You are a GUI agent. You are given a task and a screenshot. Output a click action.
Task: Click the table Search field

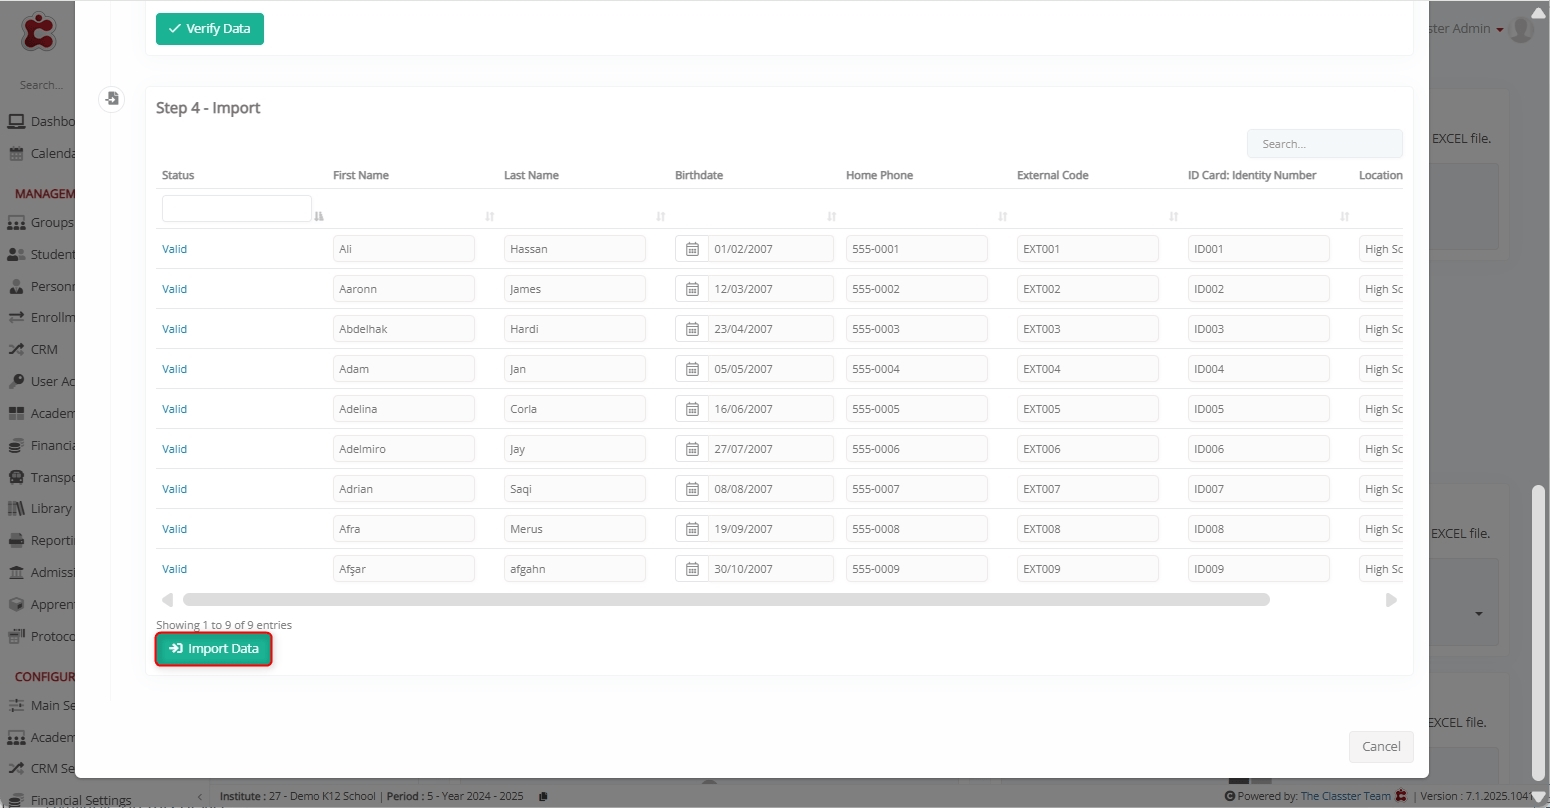(x=1324, y=144)
